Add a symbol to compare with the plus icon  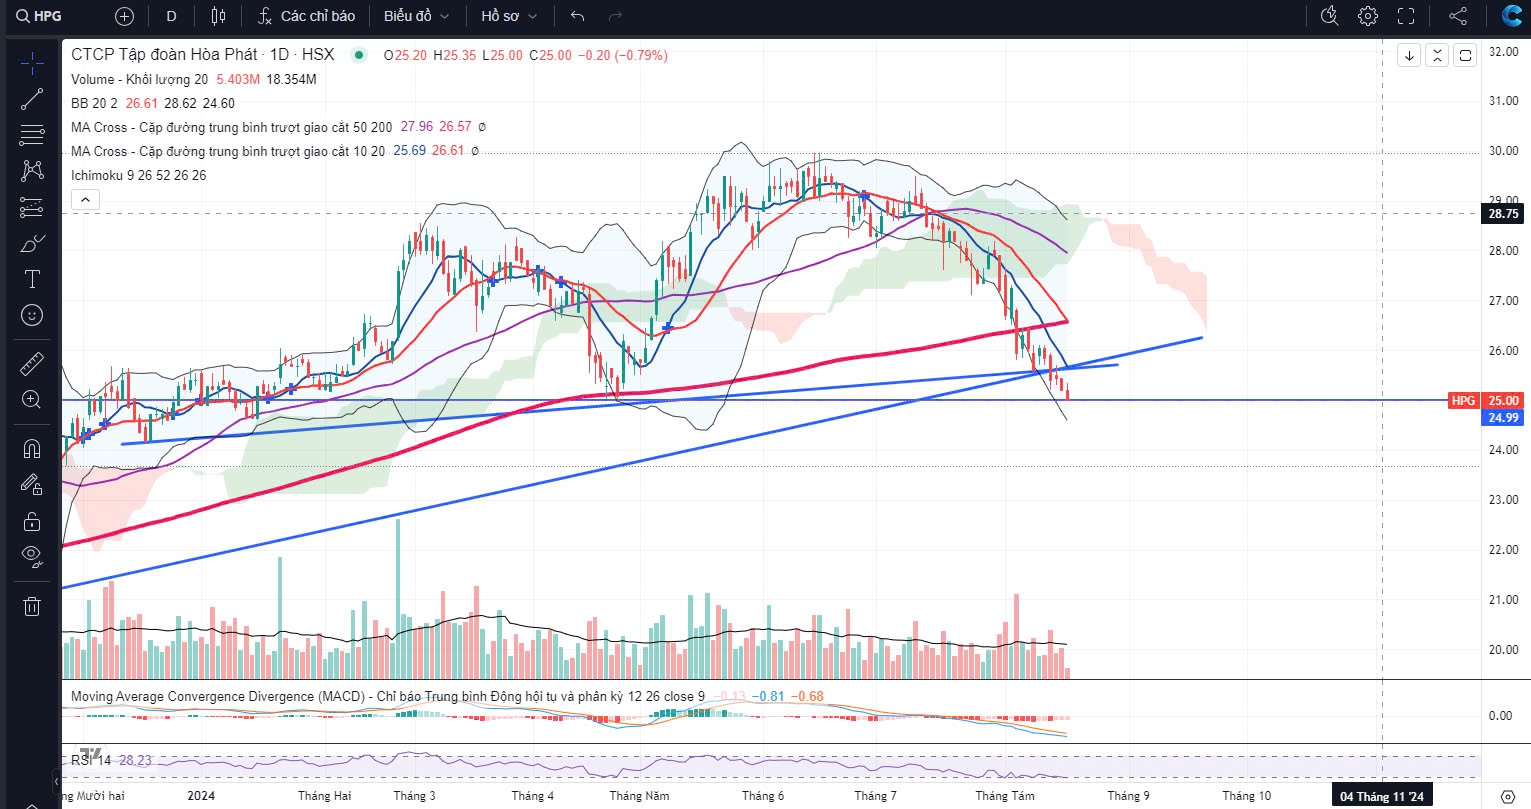click(124, 16)
